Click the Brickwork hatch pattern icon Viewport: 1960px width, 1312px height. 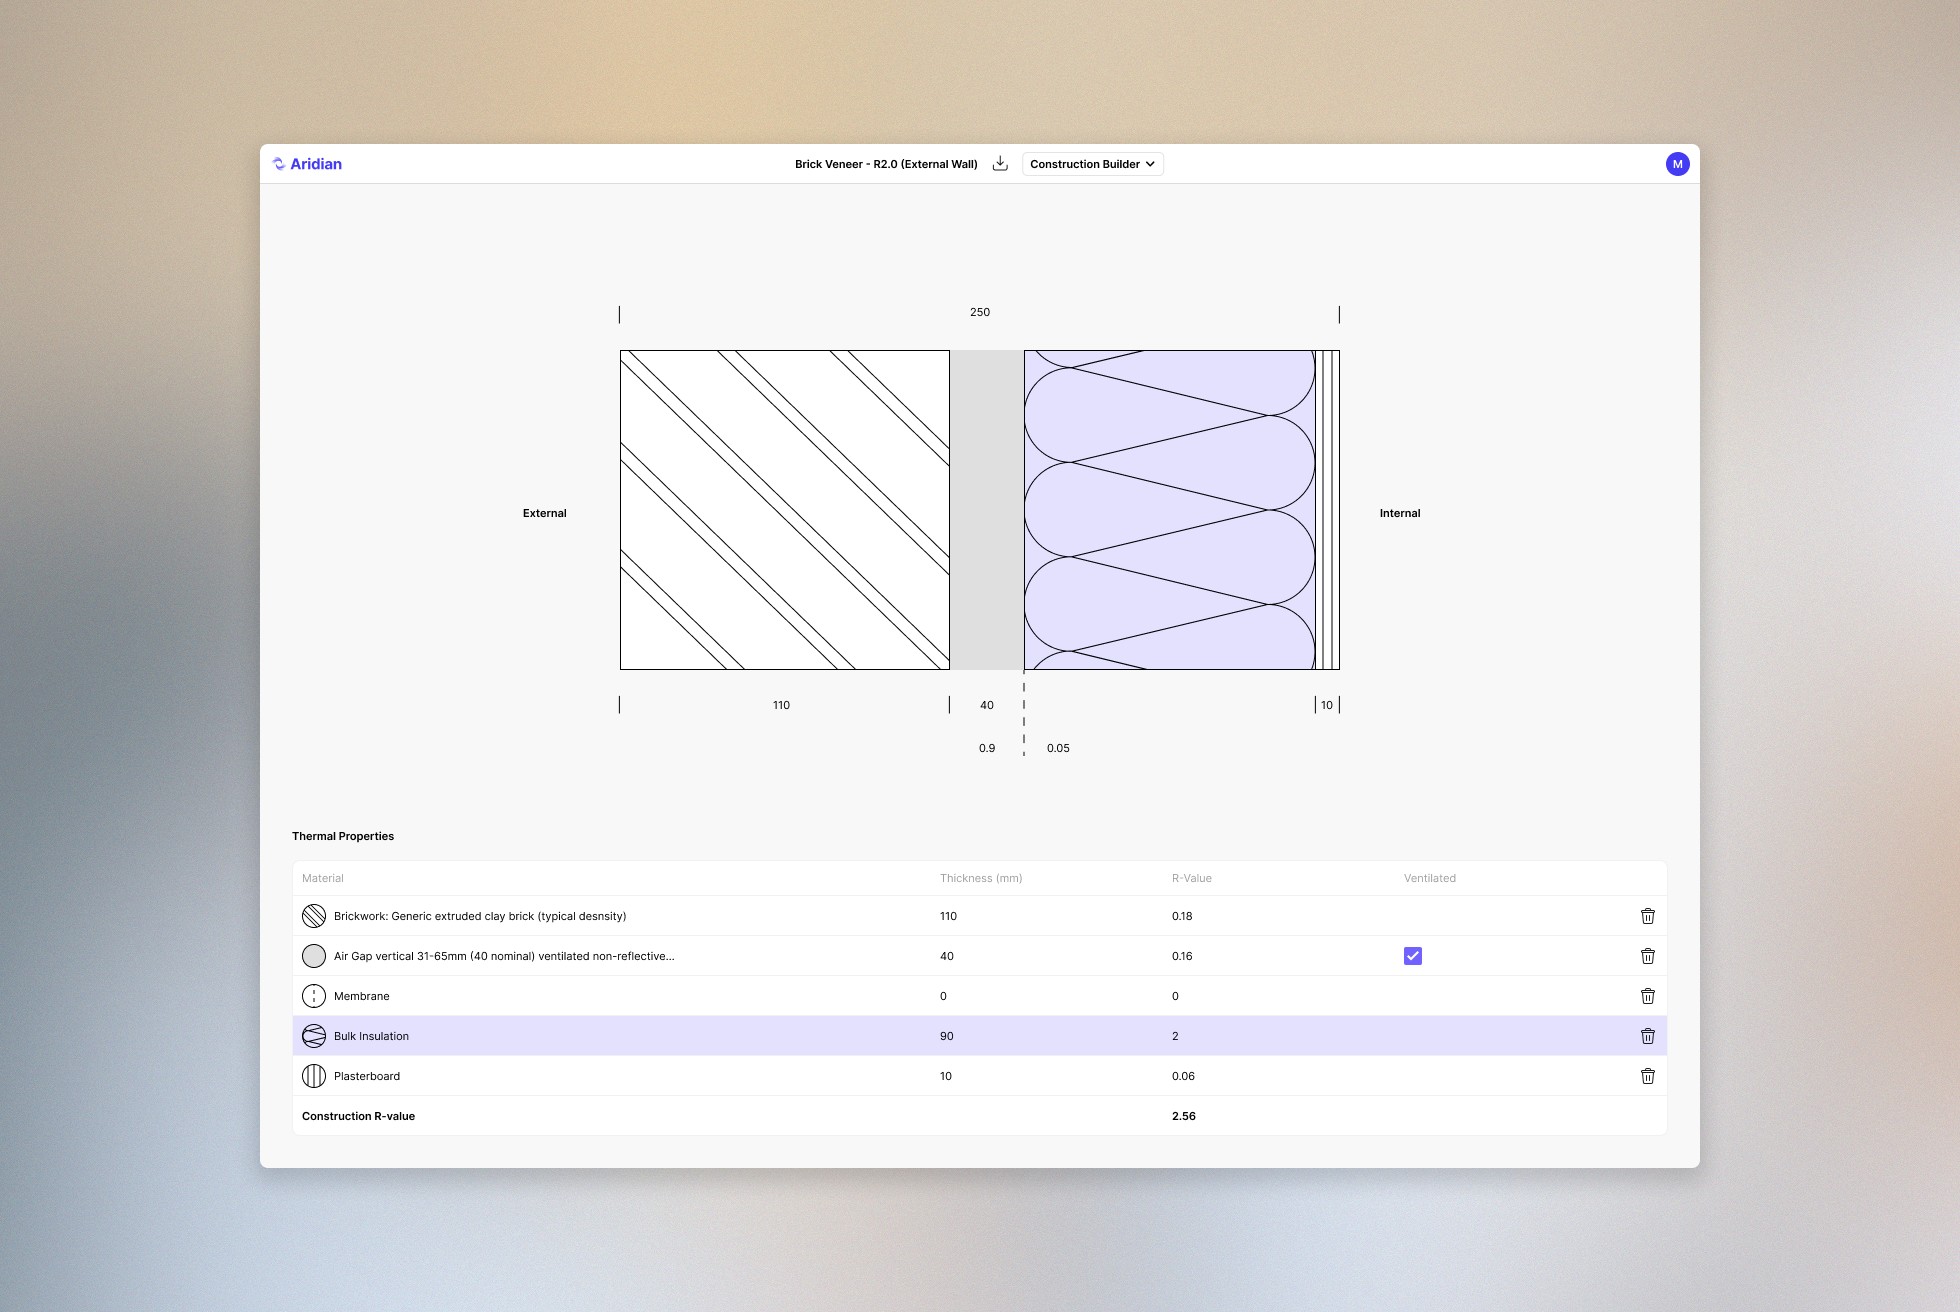click(x=314, y=916)
